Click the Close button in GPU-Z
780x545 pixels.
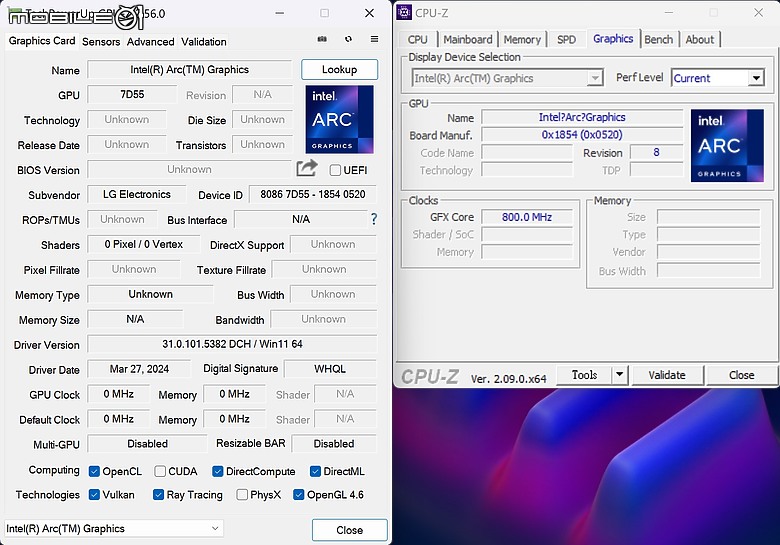pyautogui.click(x=349, y=530)
